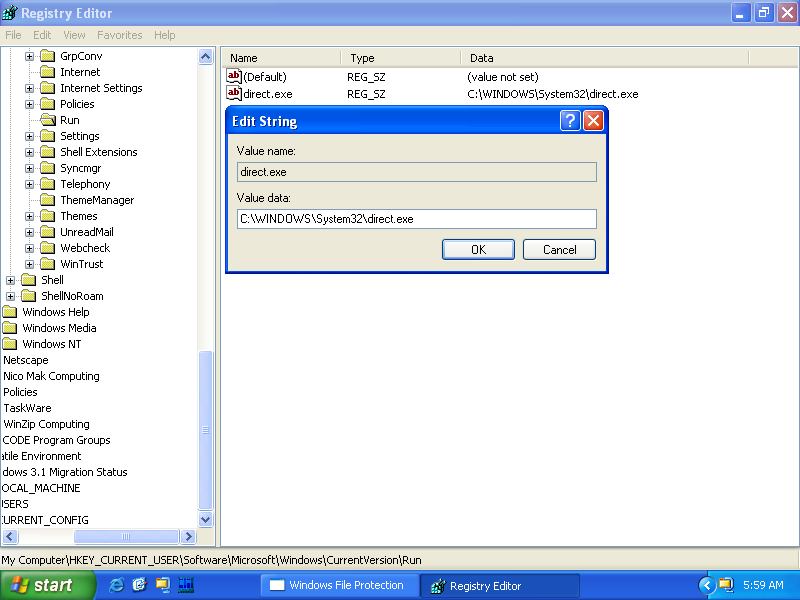Expand the WinTrust key

[30, 264]
